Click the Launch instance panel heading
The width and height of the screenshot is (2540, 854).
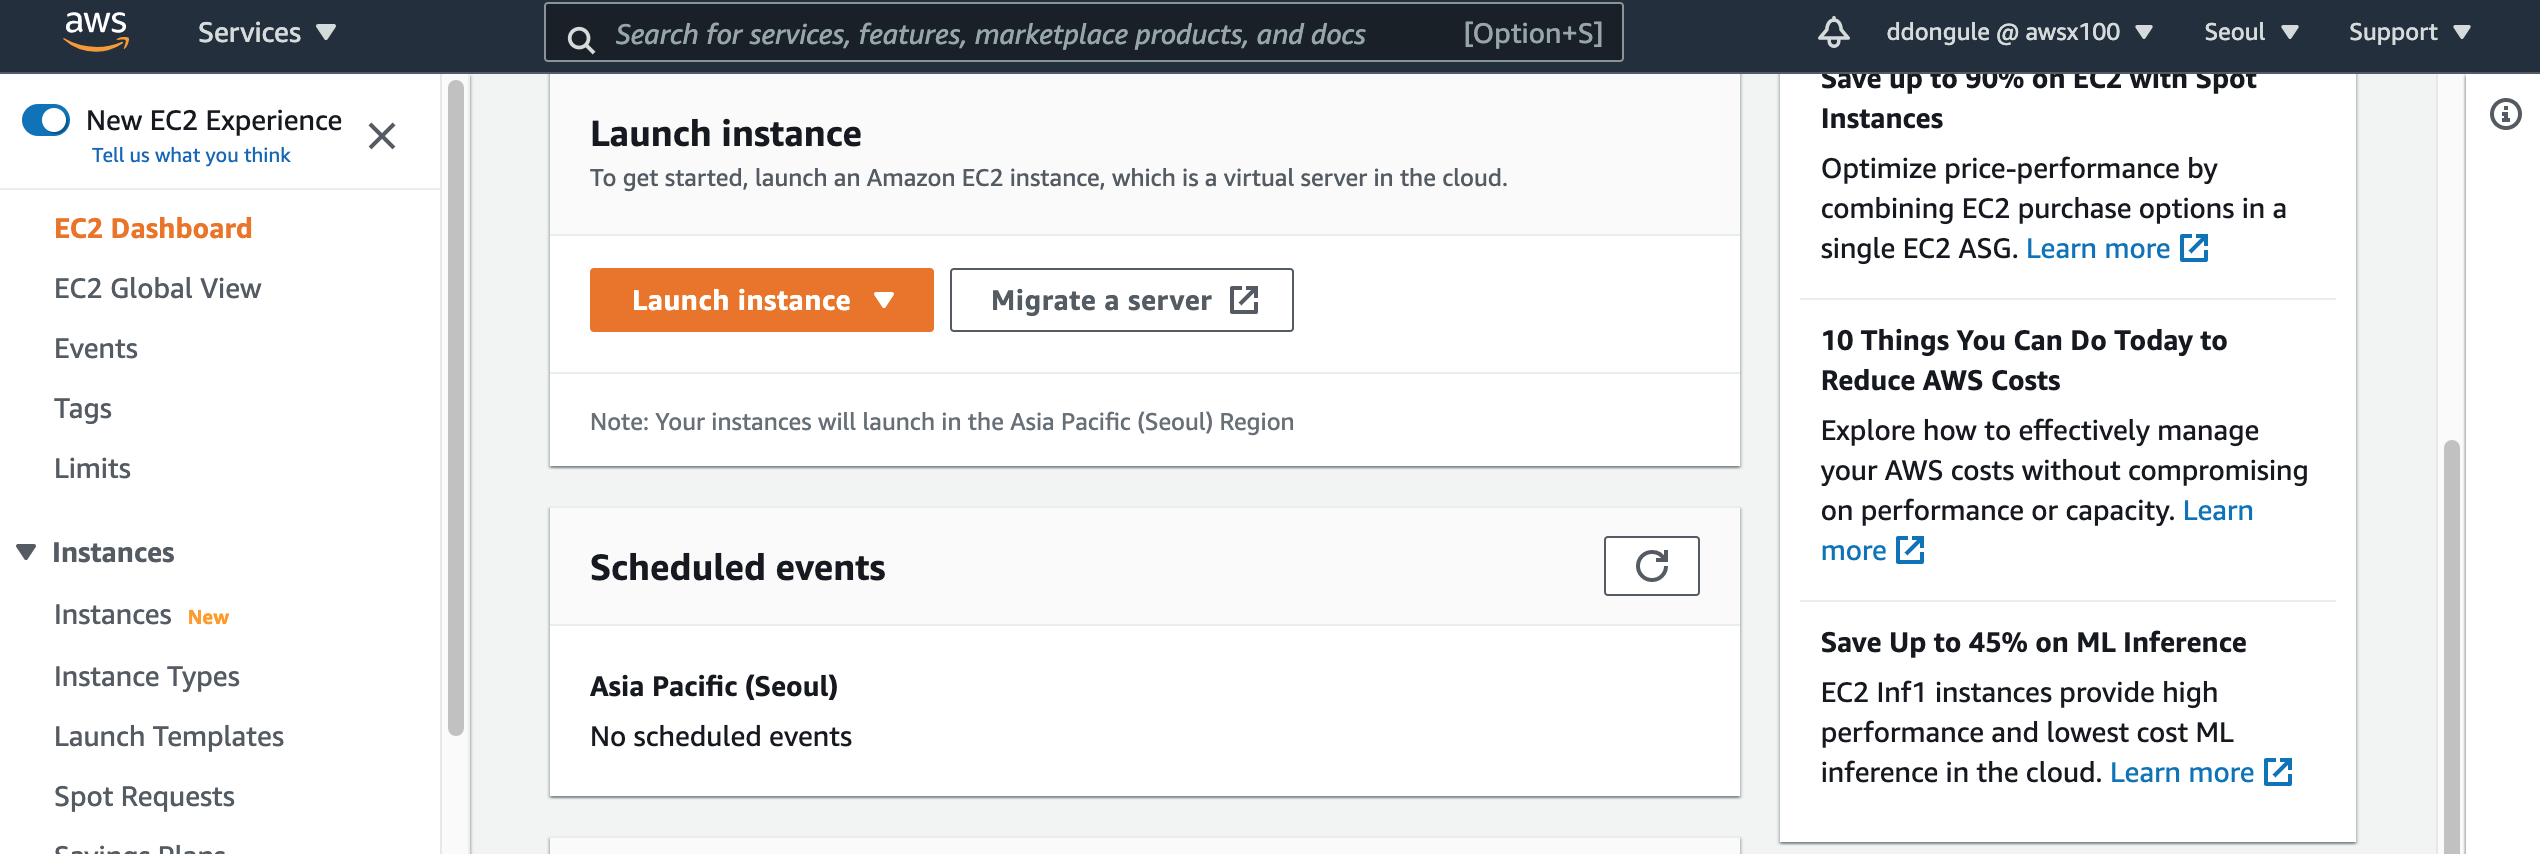[726, 133]
